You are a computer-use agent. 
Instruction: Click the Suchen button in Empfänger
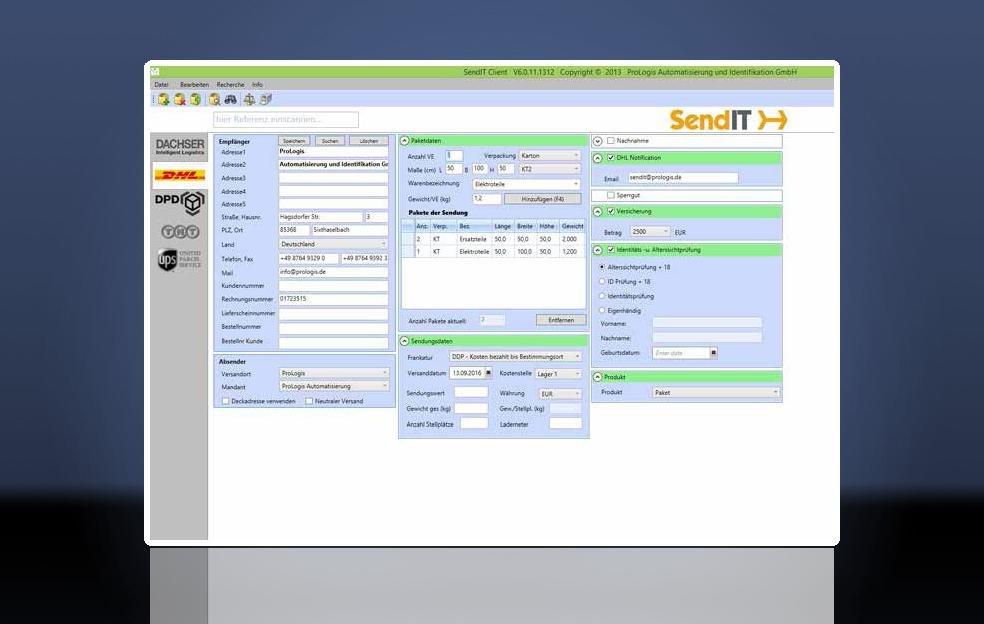[x=330, y=141]
